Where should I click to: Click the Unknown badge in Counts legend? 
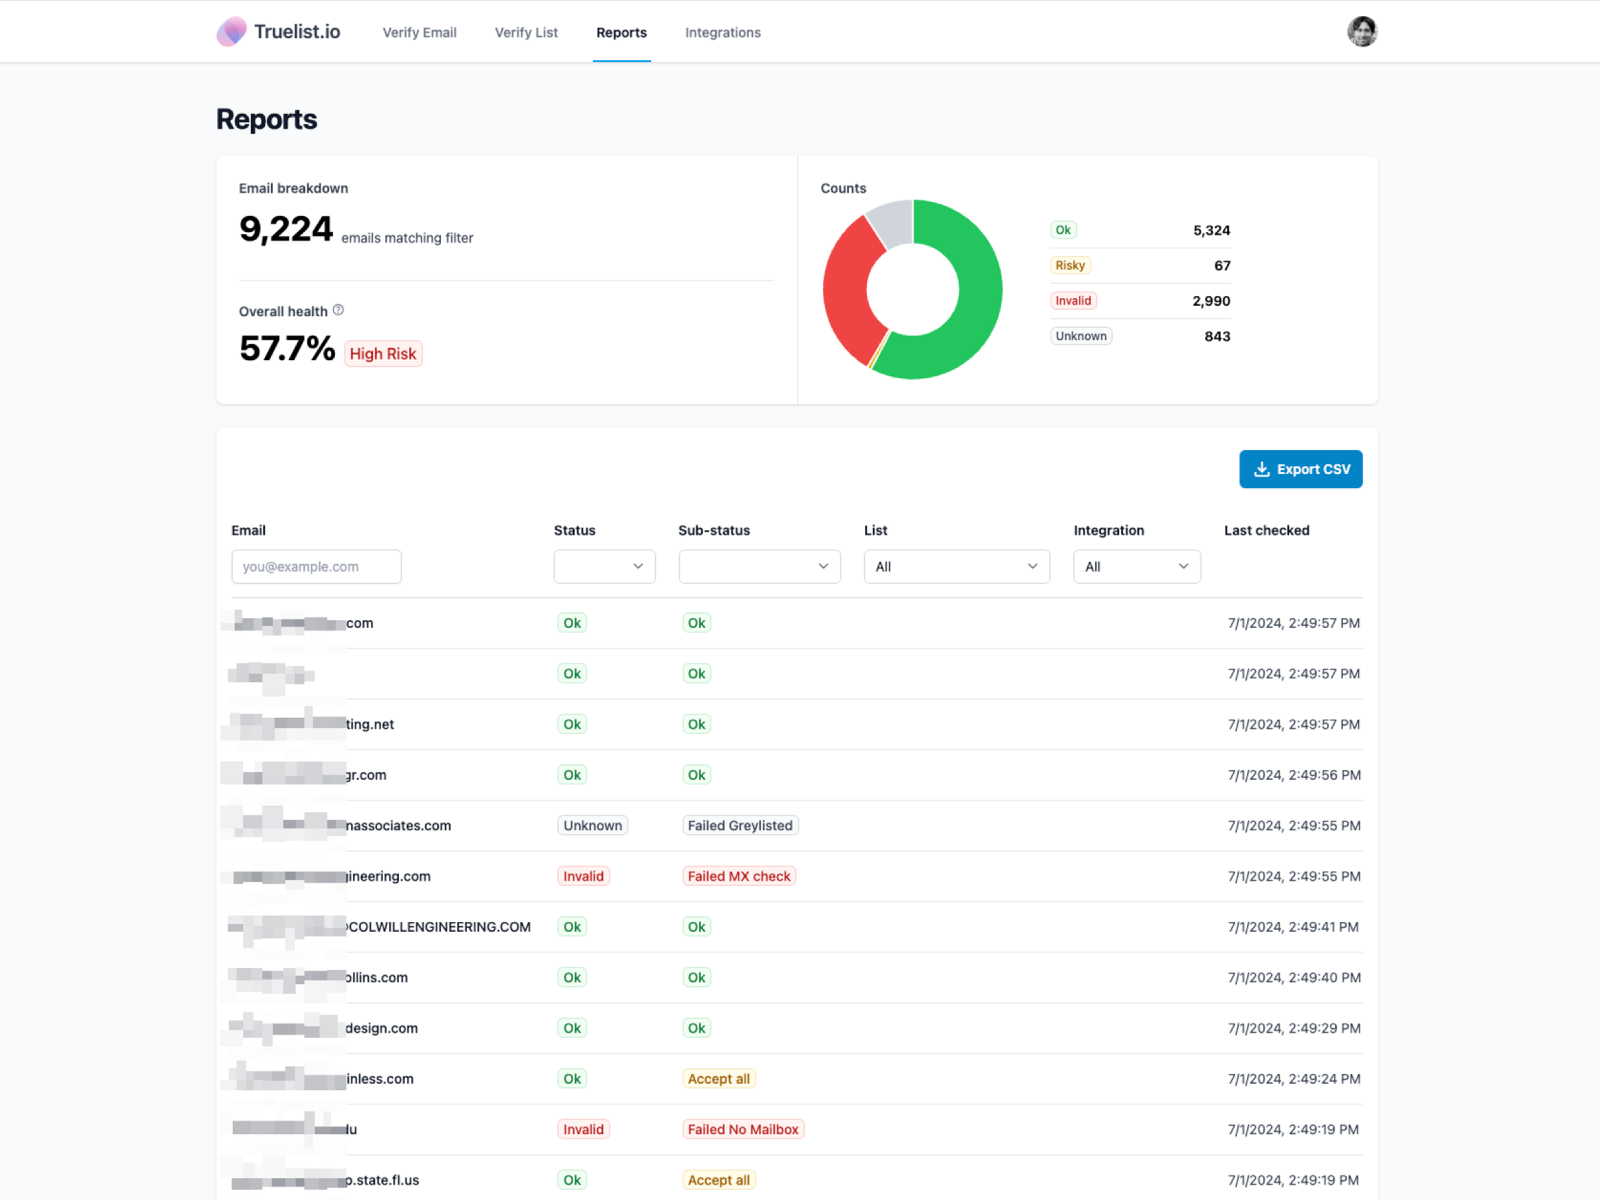tap(1081, 336)
